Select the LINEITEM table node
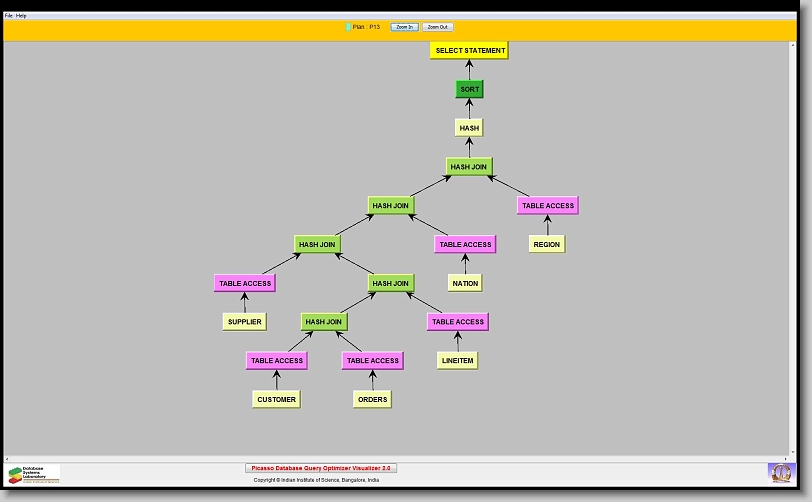812x502 pixels. (x=457, y=360)
